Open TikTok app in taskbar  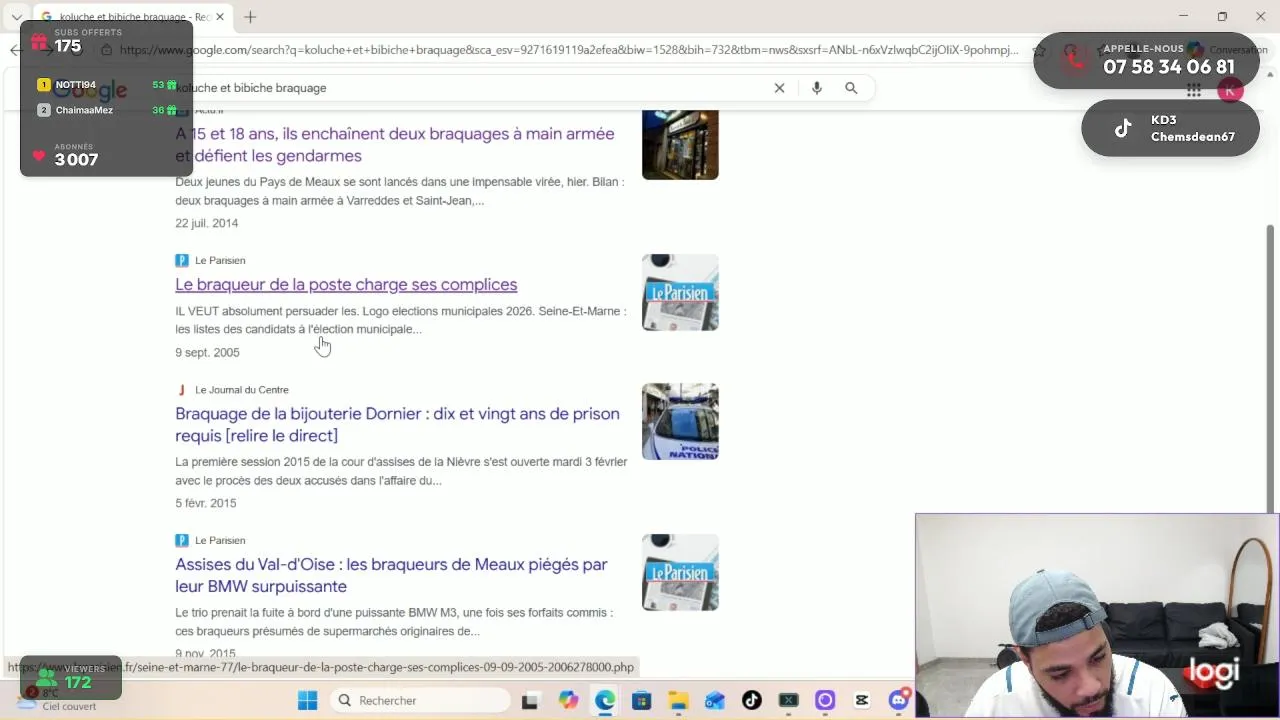tap(751, 700)
